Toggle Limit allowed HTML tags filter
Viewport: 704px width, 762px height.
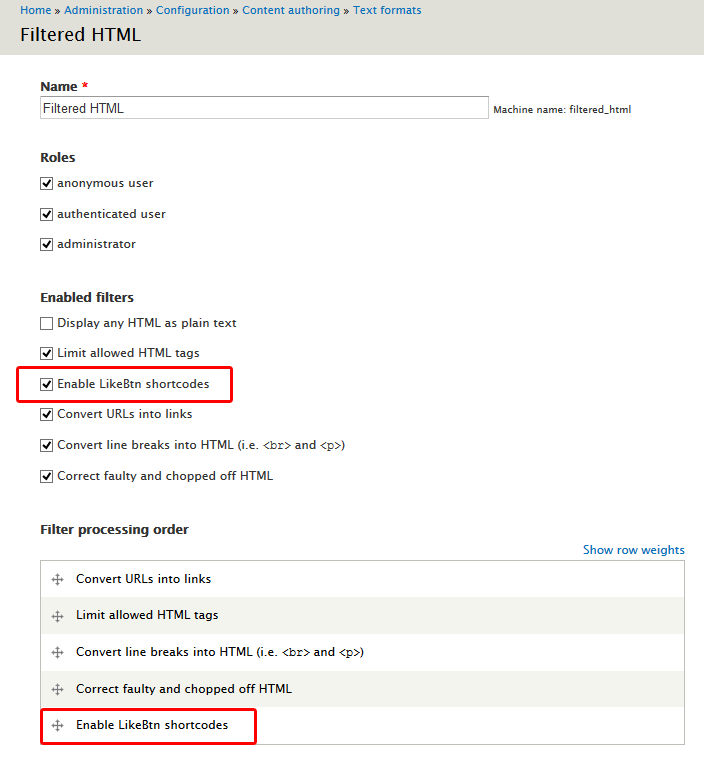pyautogui.click(x=46, y=353)
